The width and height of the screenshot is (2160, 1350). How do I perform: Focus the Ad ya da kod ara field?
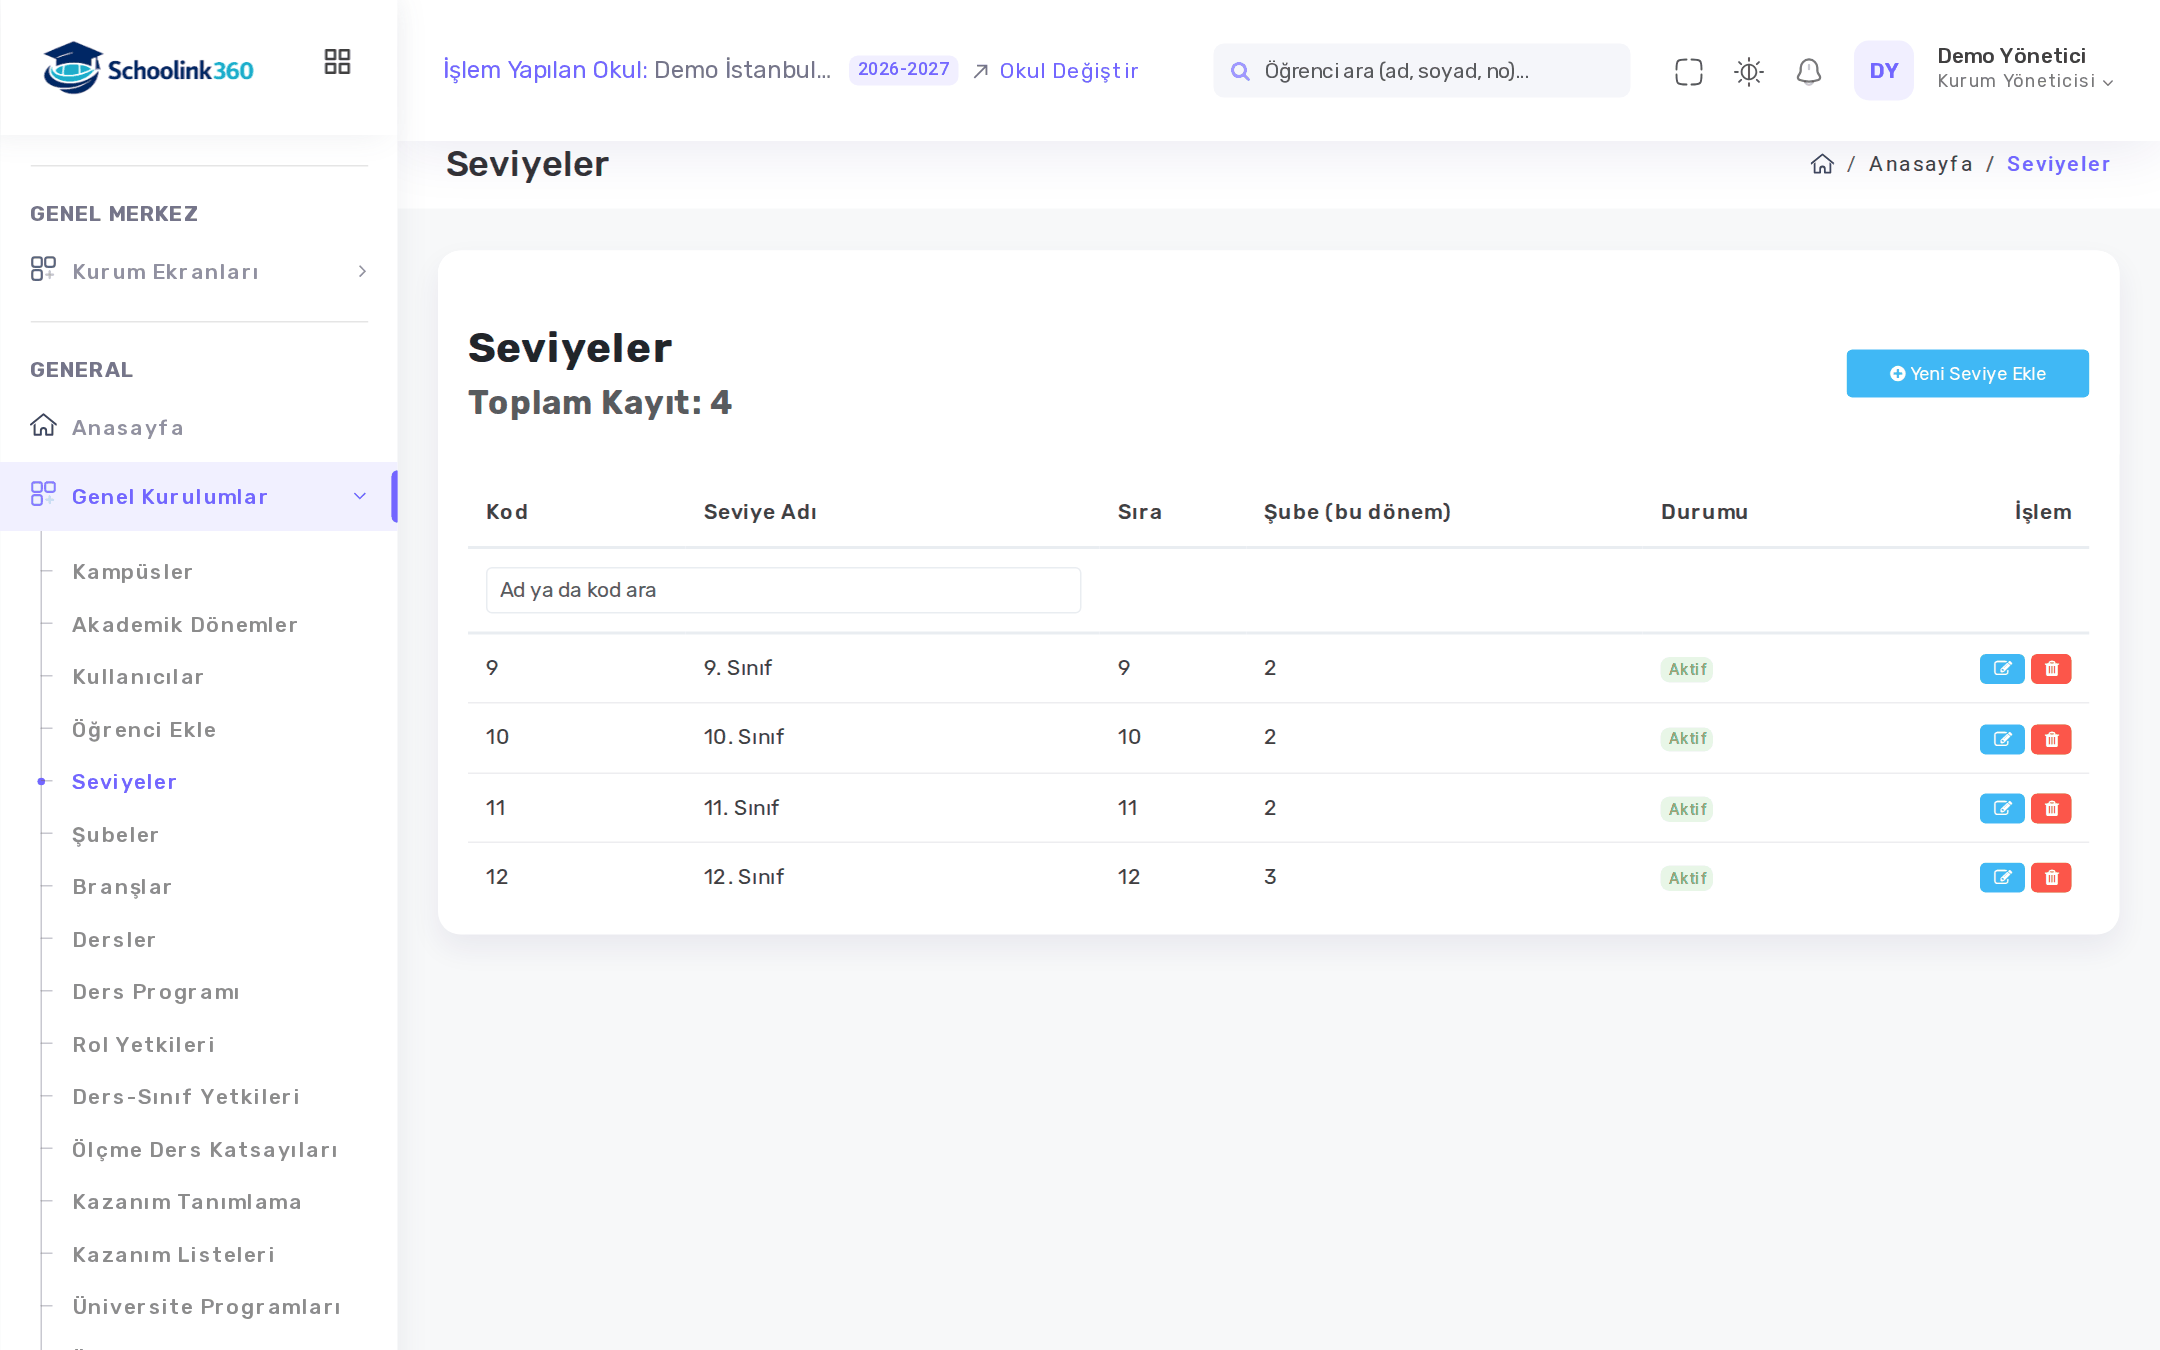click(x=783, y=590)
